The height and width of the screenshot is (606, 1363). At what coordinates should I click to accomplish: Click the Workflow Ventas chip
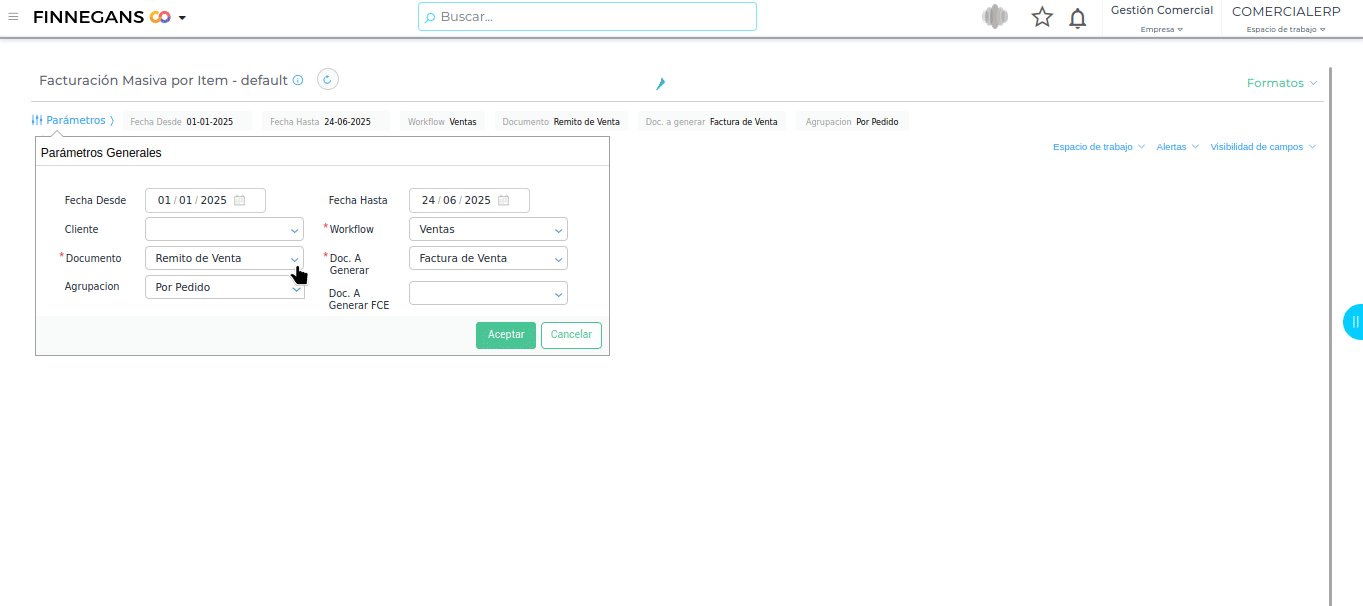point(443,122)
